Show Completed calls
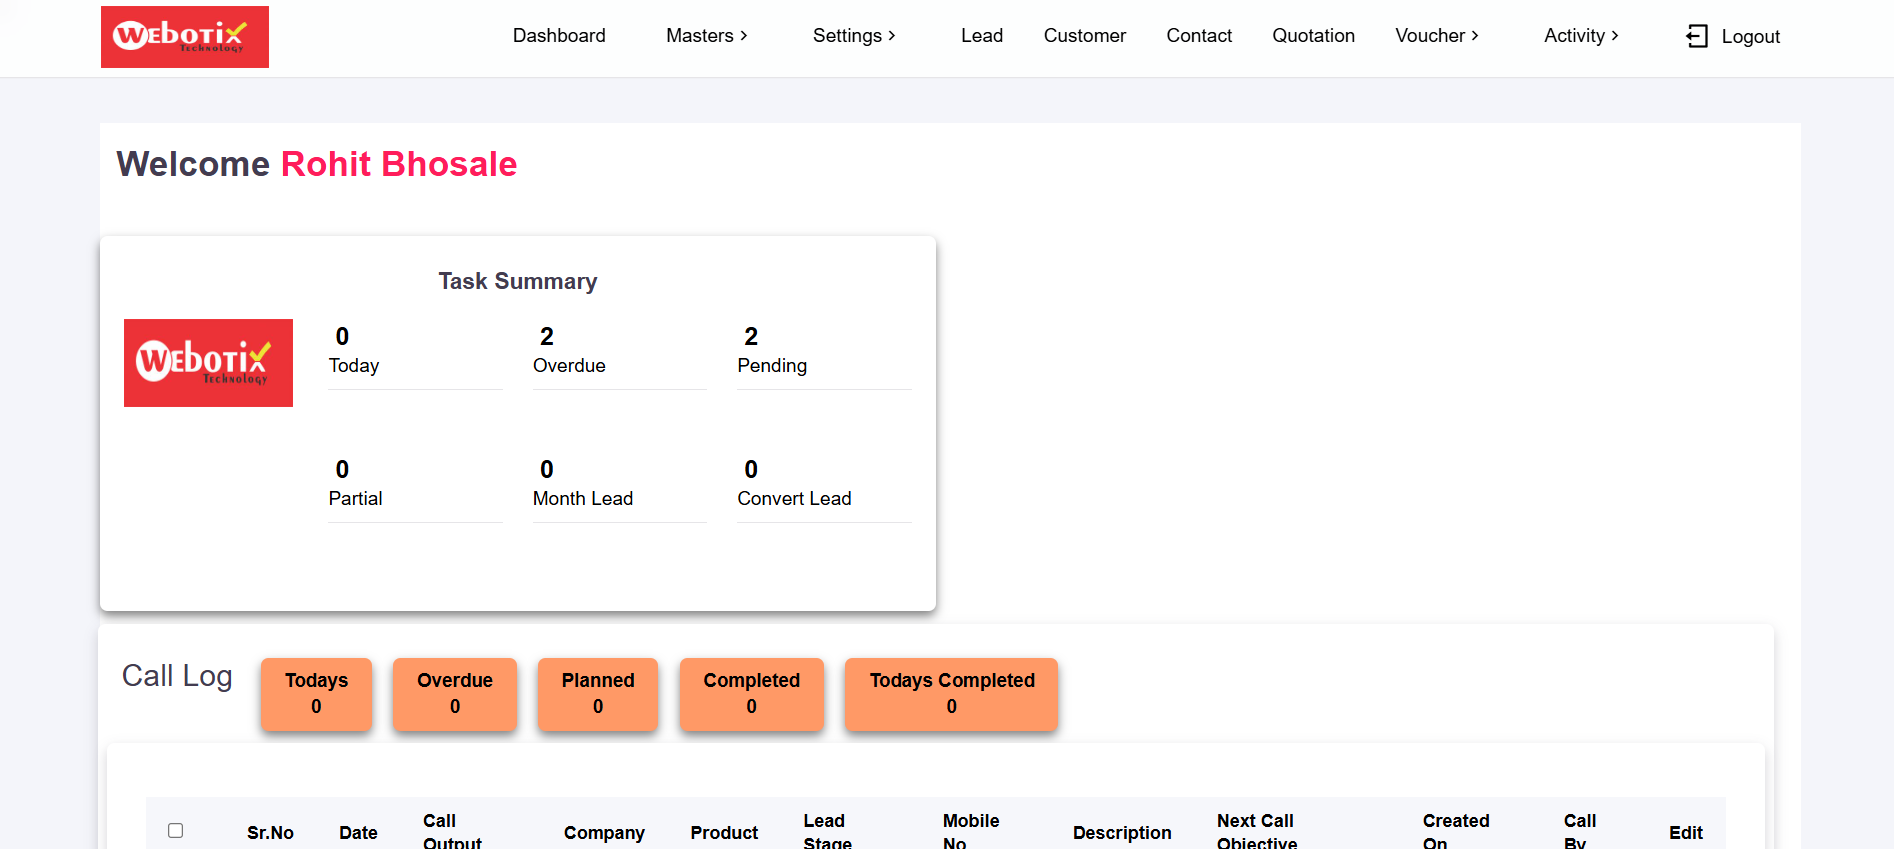This screenshot has width=1894, height=849. tap(751, 693)
